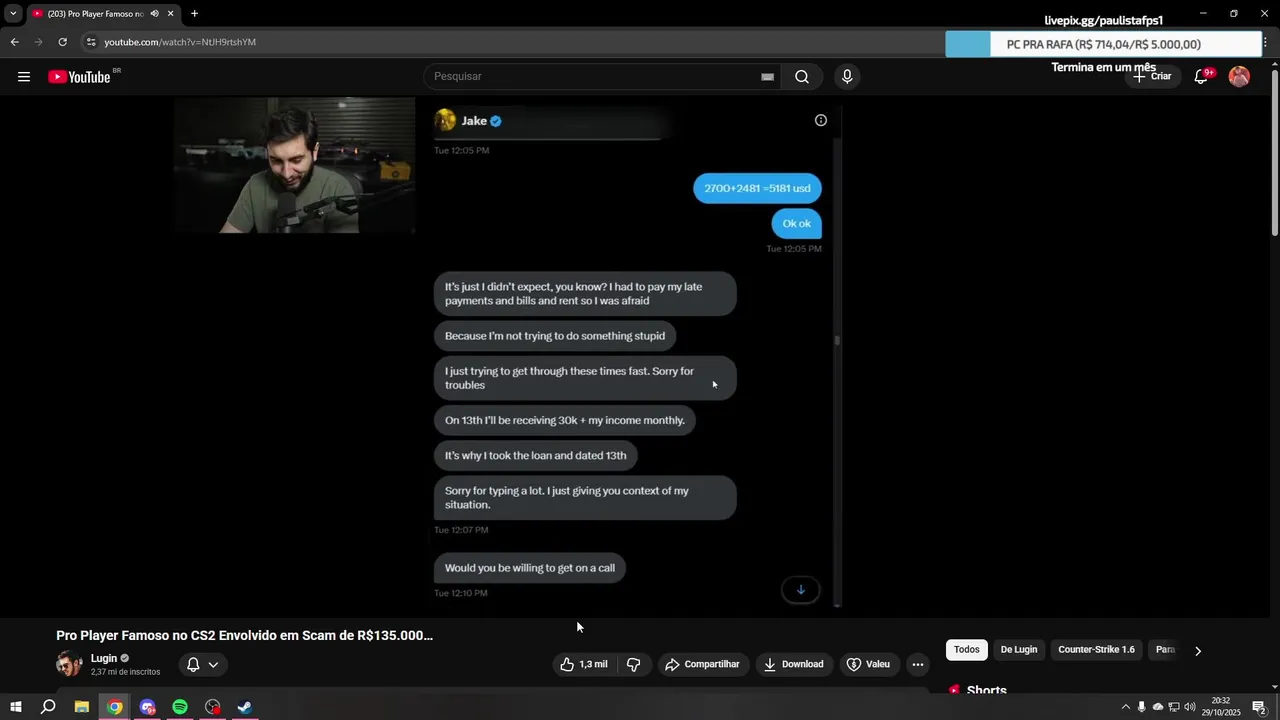
Task: Open Discord from the taskbar
Action: click(x=148, y=707)
